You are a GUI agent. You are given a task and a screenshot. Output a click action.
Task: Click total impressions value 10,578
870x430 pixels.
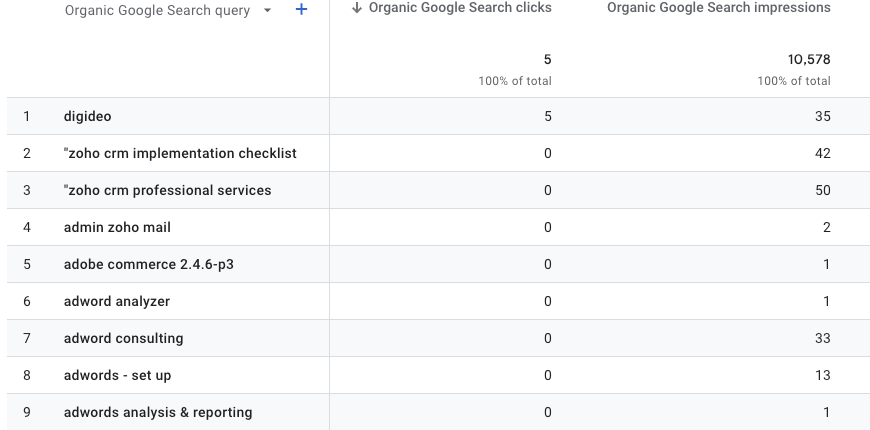pyautogui.click(x=809, y=59)
